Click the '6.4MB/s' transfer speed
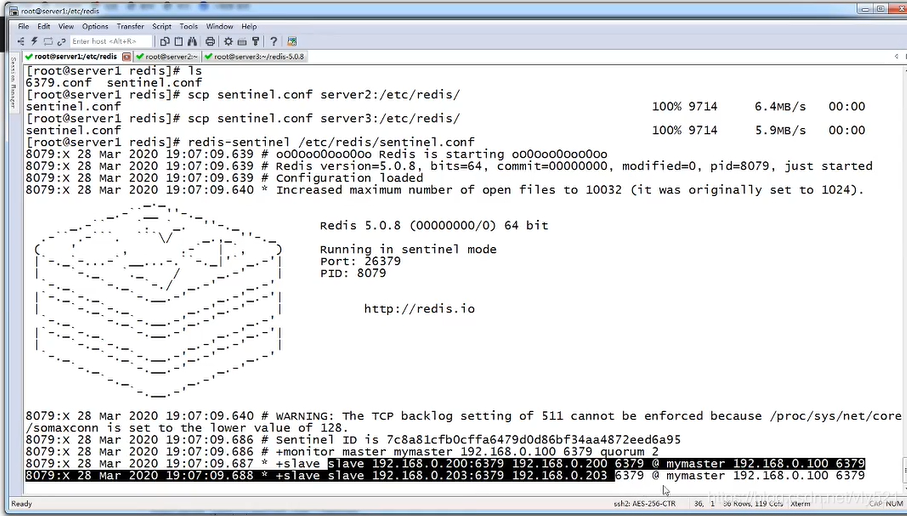907x516 pixels. pos(780,107)
